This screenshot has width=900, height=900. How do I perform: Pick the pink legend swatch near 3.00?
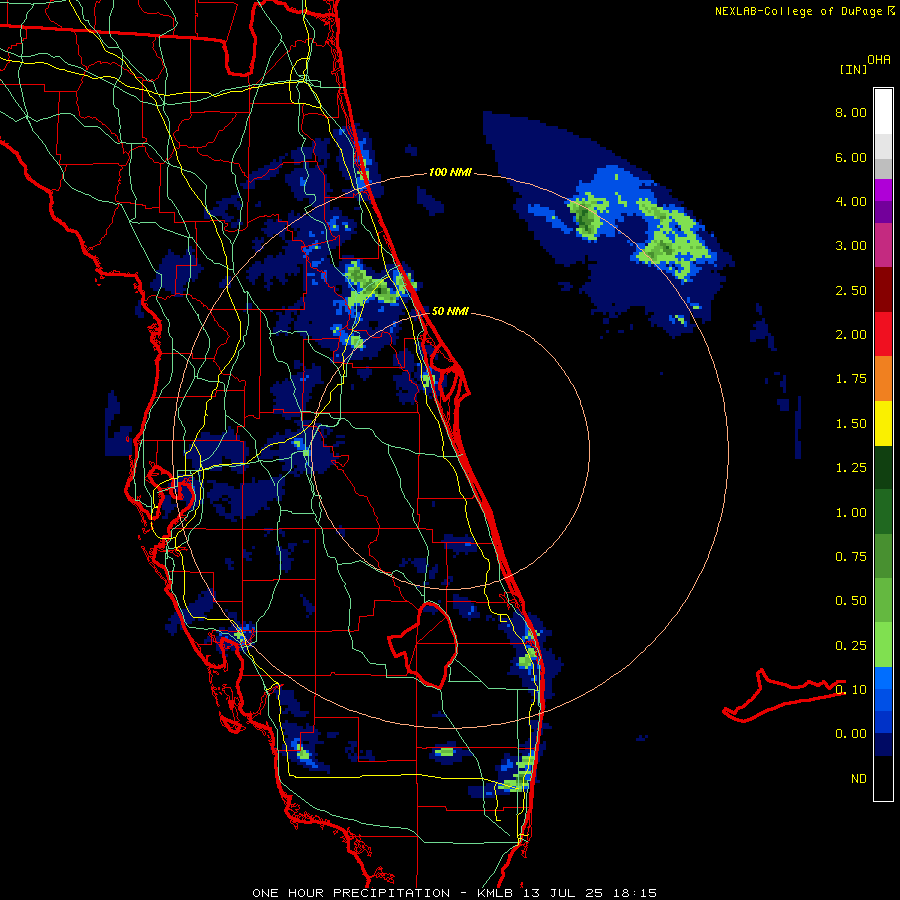click(883, 245)
